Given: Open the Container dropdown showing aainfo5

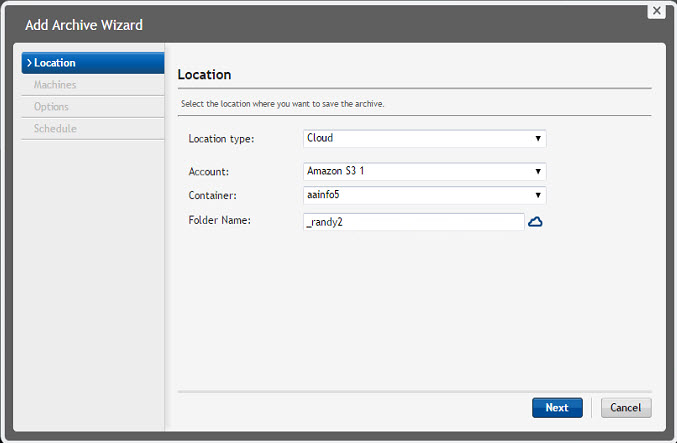Looking at the screenshot, I should tap(424, 195).
